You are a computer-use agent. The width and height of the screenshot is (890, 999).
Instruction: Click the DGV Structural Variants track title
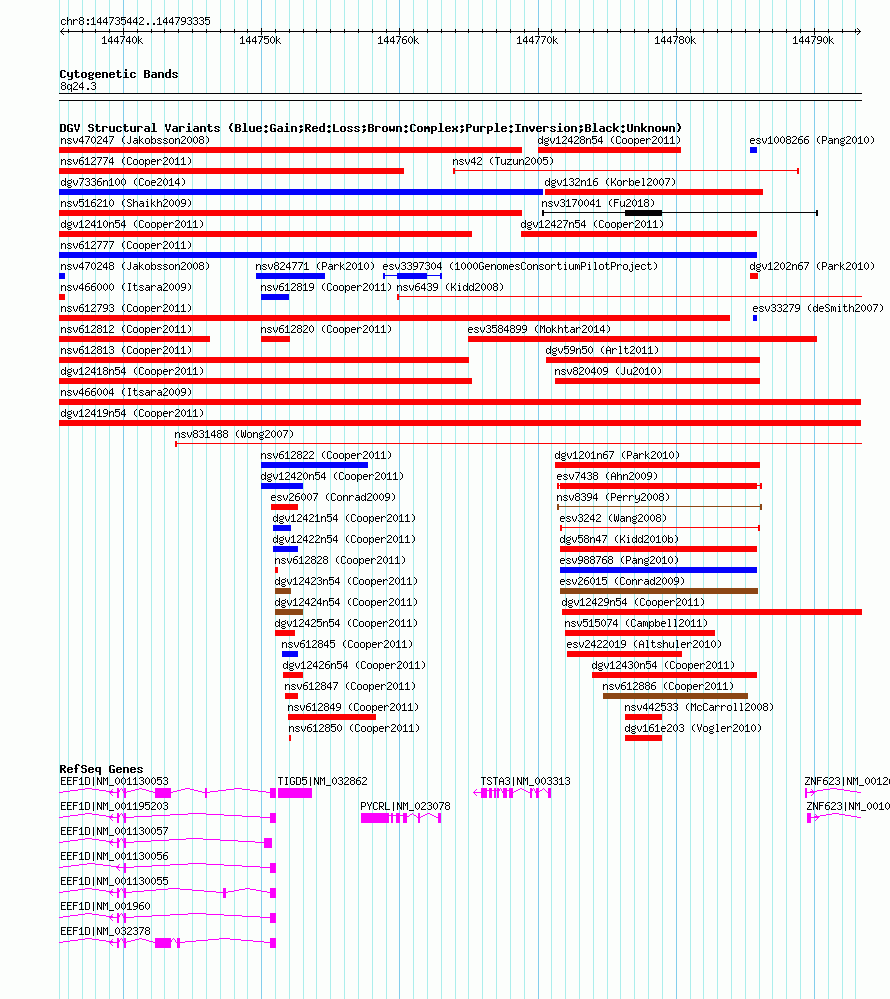(371, 128)
